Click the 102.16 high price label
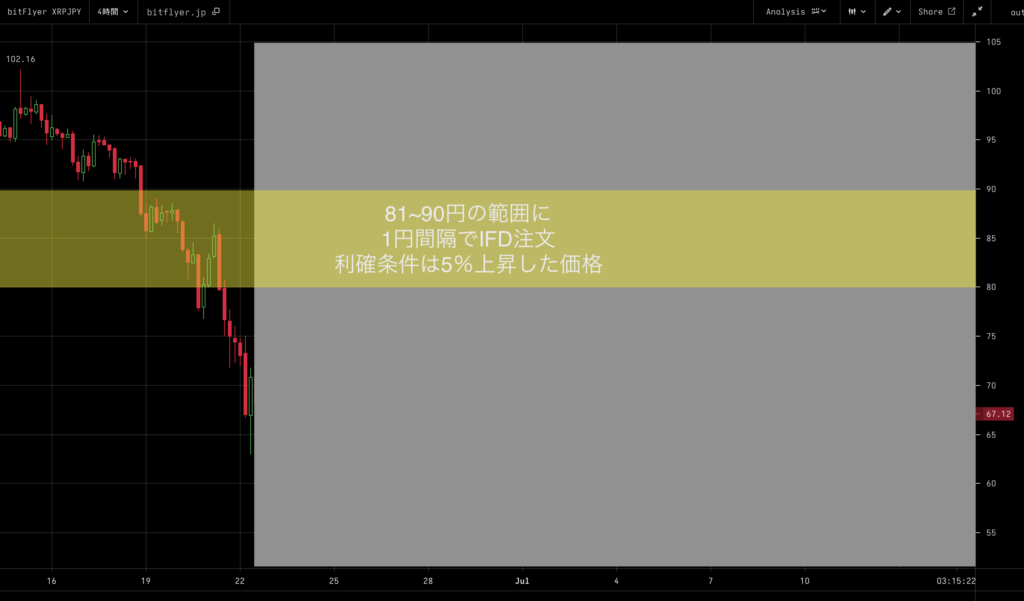 click(x=21, y=59)
